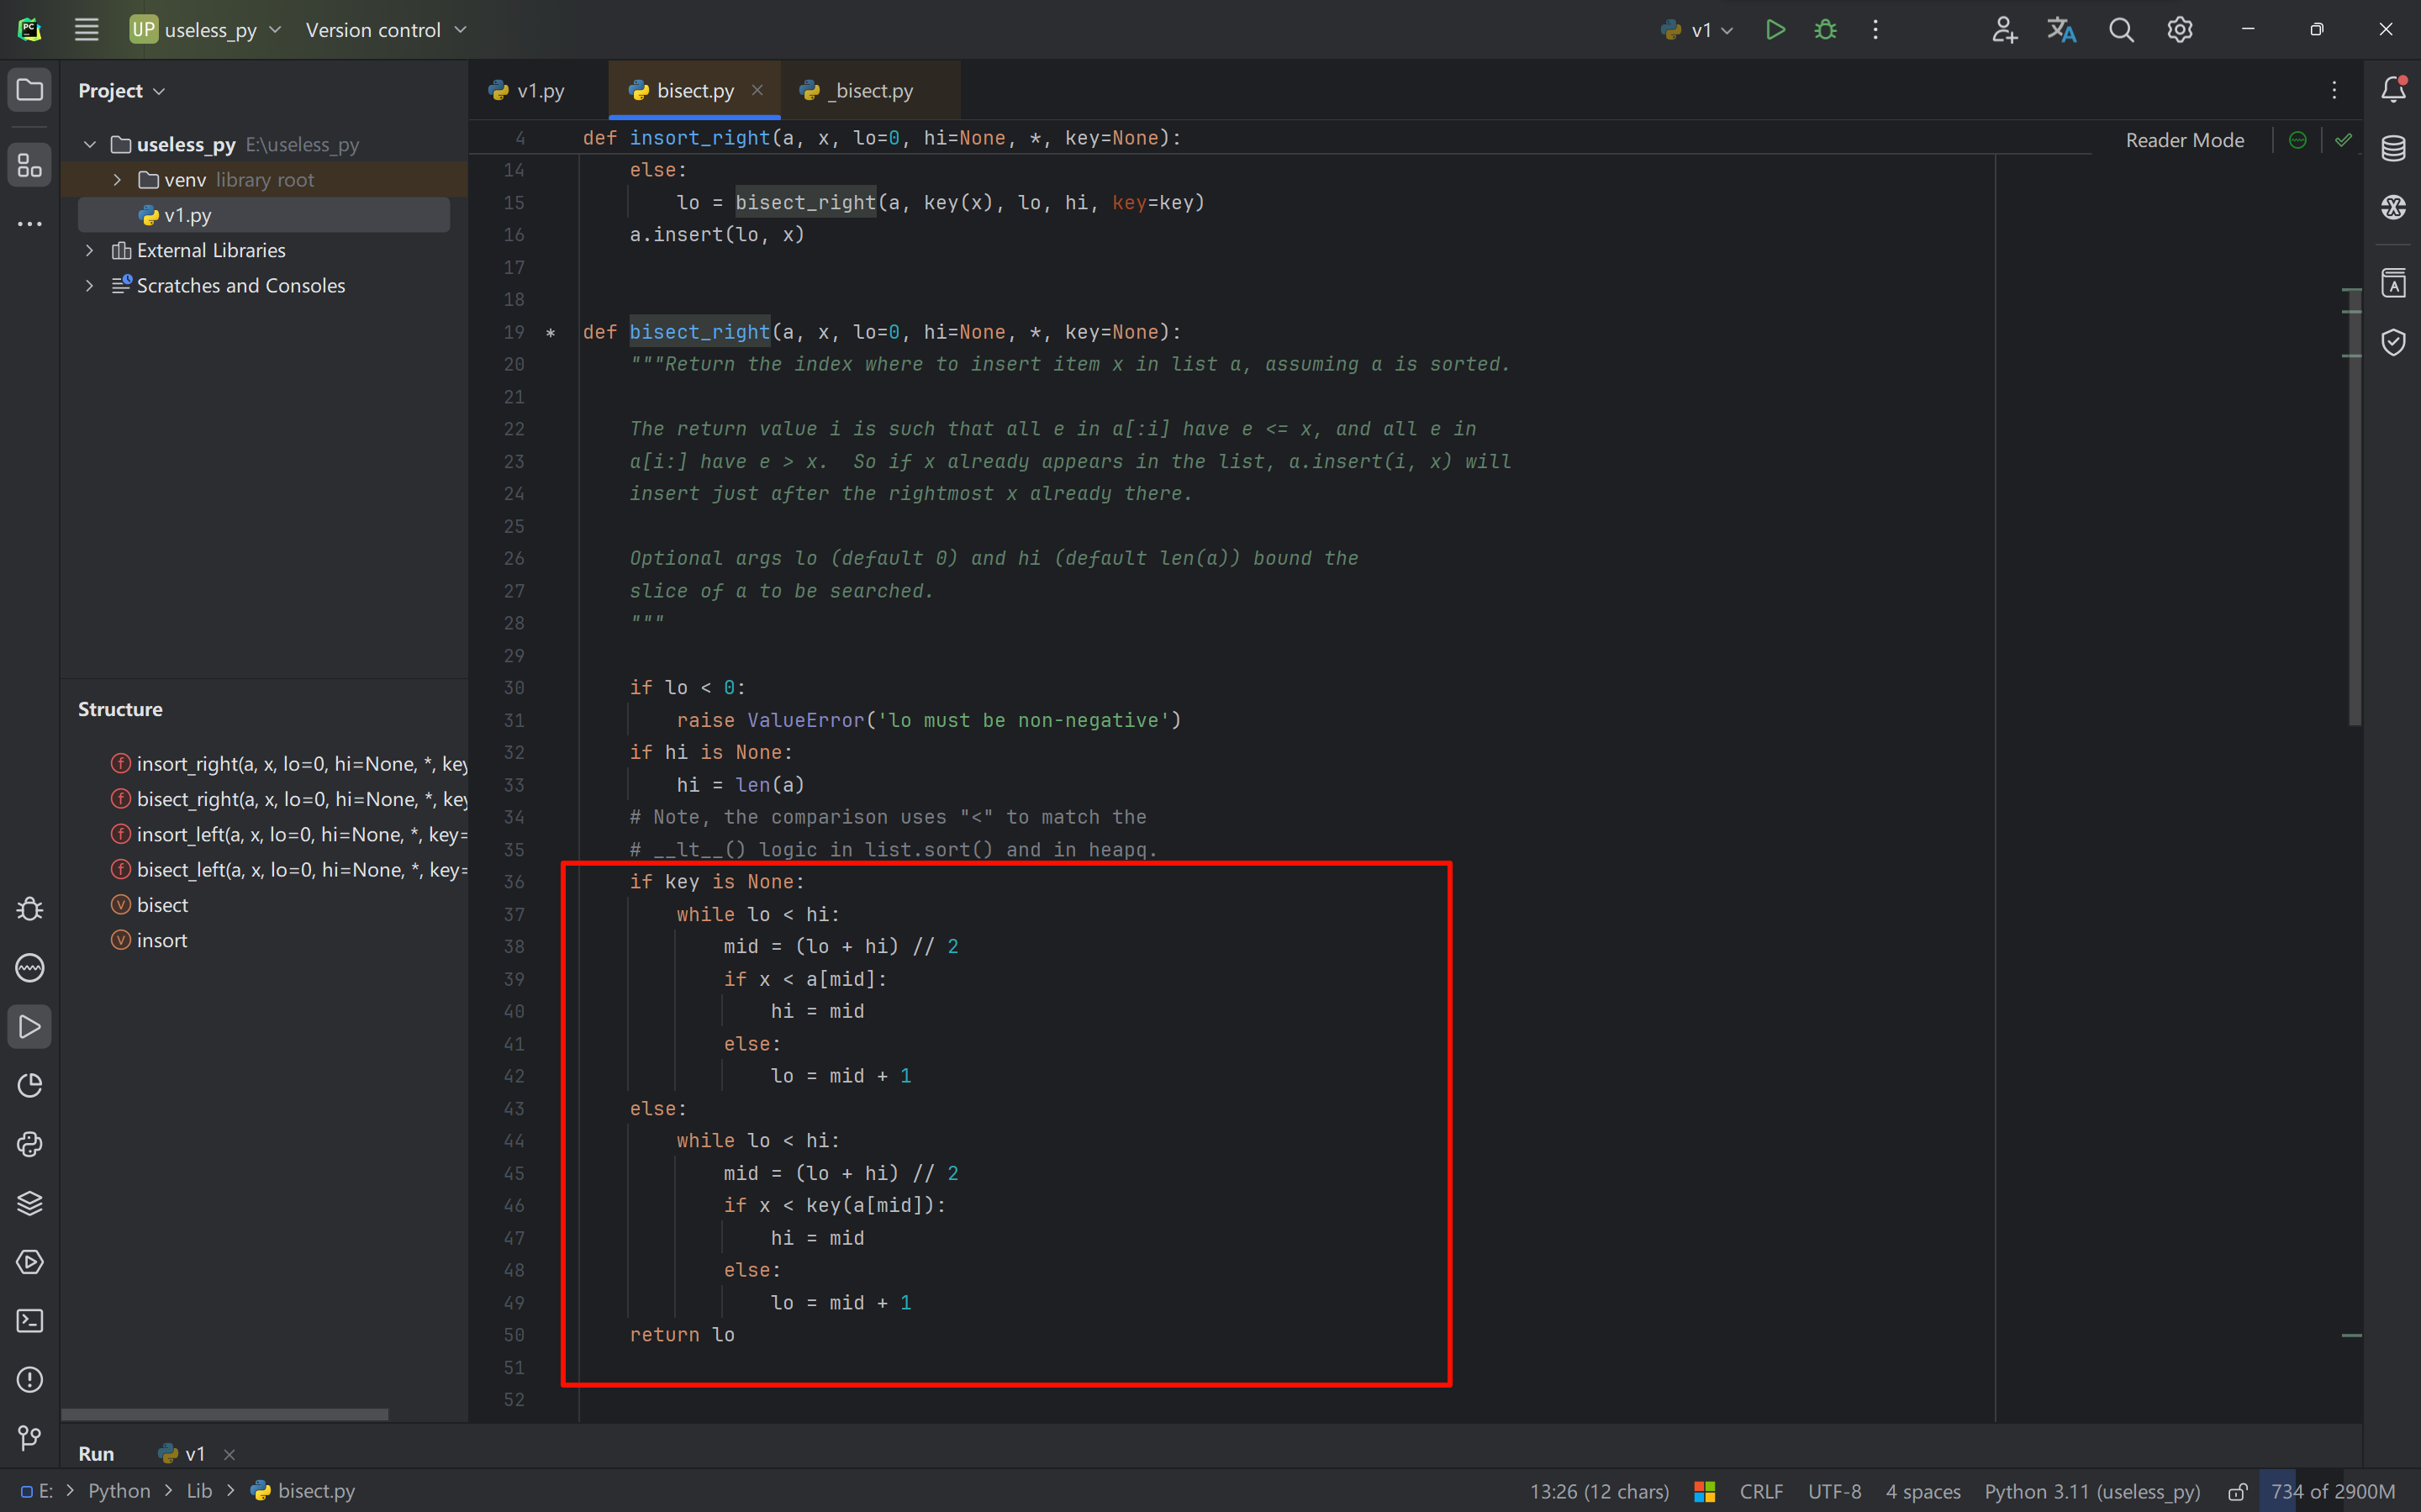This screenshot has width=2421, height=1512.
Task: Open the Database tool window
Action: [x=2393, y=148]
